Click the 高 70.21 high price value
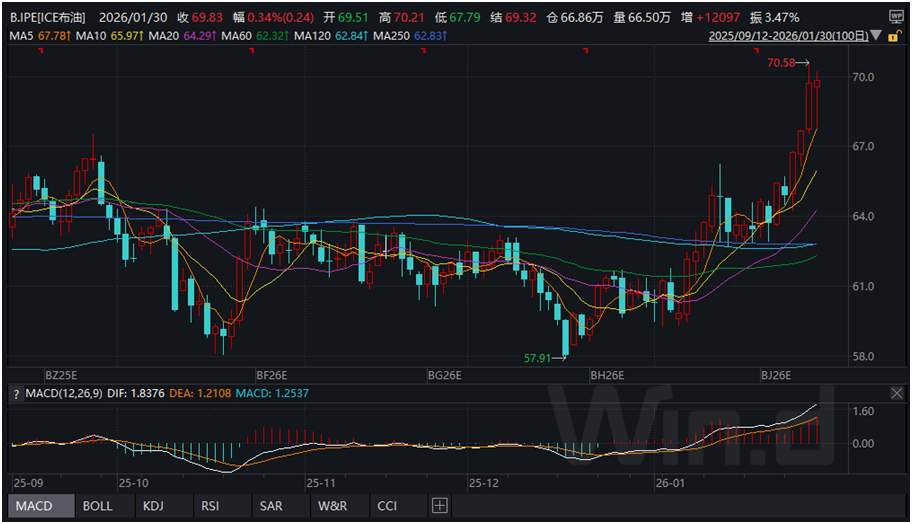The width and height of the screenshot is (912, 524). (401, 17)
